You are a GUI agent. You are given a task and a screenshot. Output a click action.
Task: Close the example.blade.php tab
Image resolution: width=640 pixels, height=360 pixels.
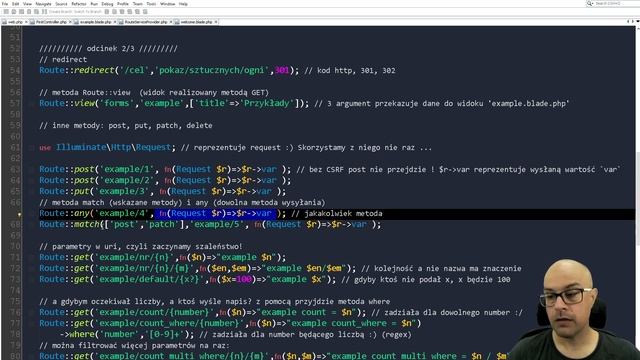coord(115,22)
